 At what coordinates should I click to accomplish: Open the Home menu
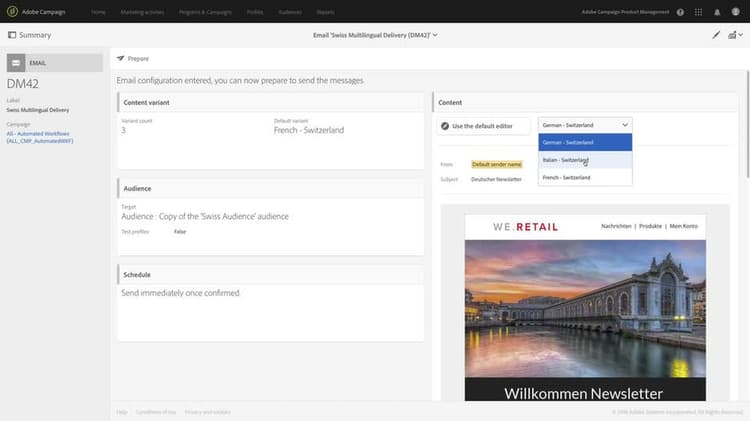pyautogui.click(x=98, y=12)
